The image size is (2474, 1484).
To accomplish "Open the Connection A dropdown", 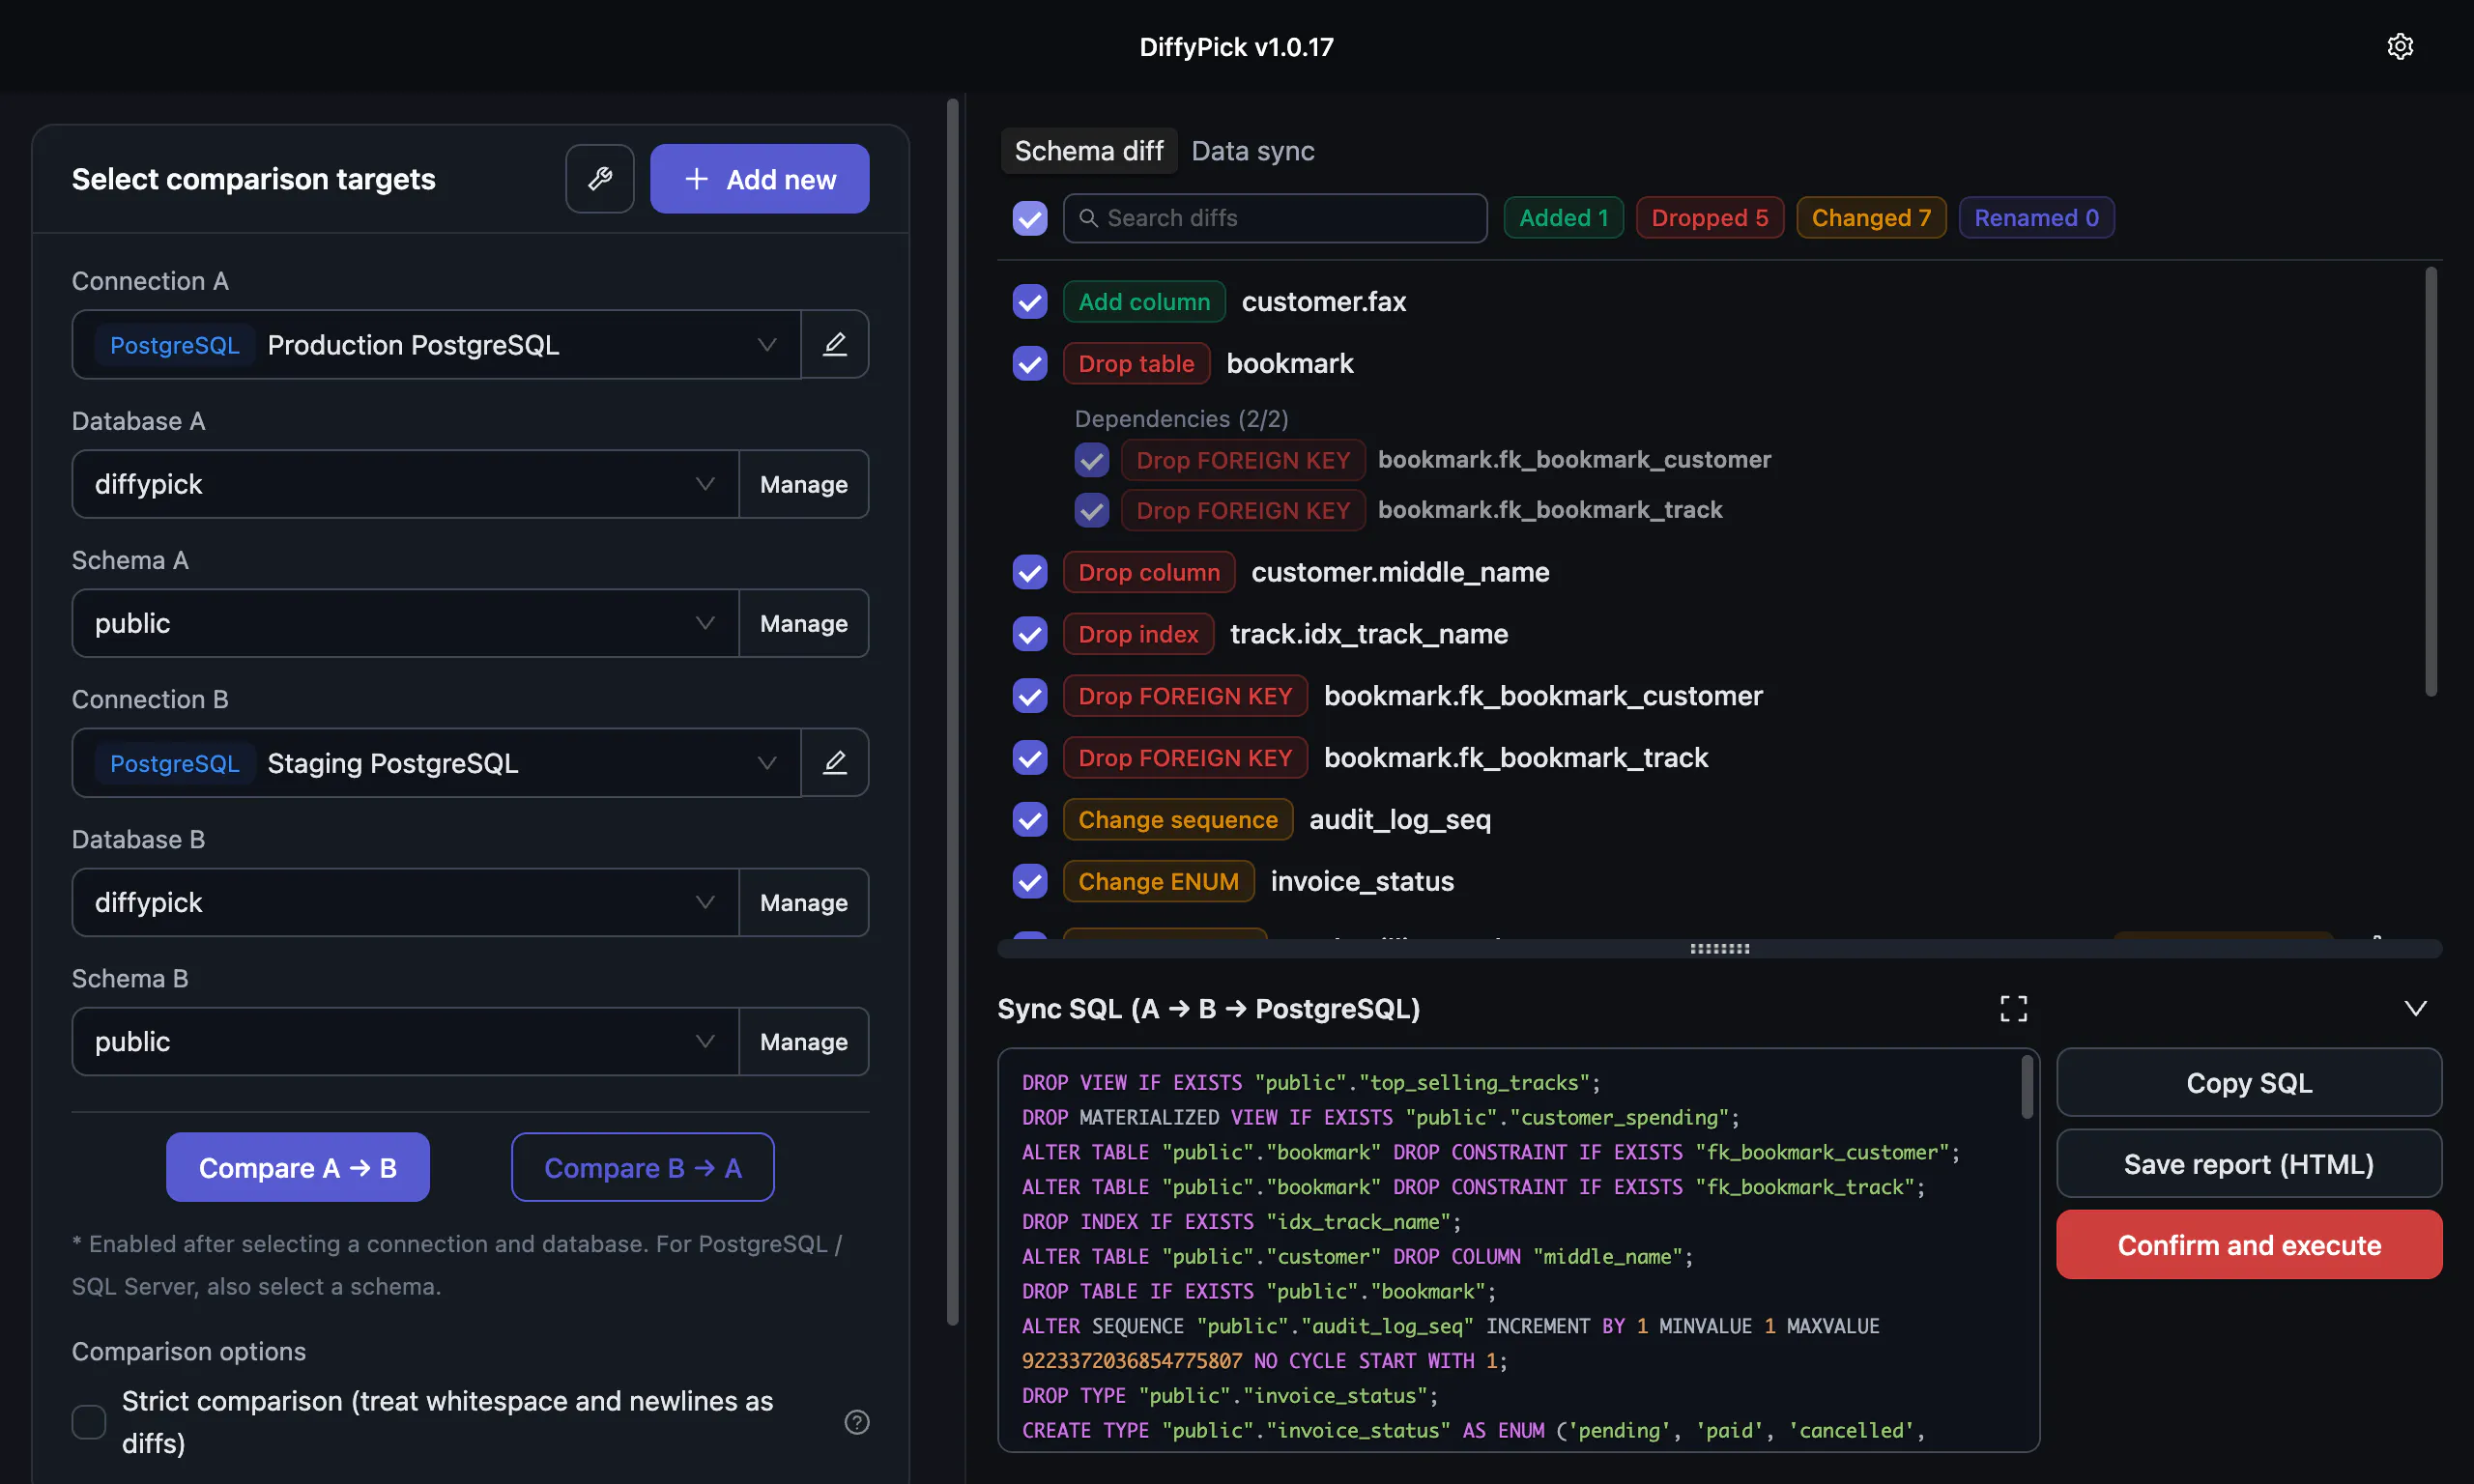I will coord(436,345).
